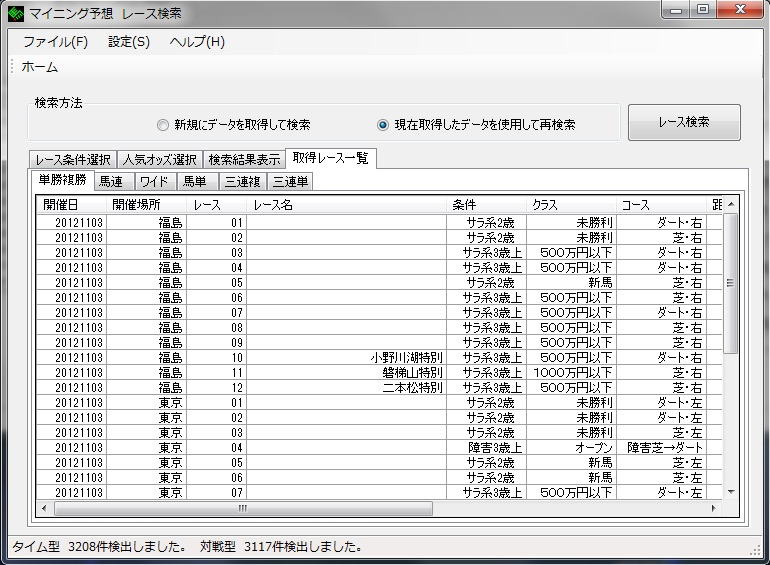Select 東京 cell in race 07 row
770x565 pixels.
coord(146,492)
